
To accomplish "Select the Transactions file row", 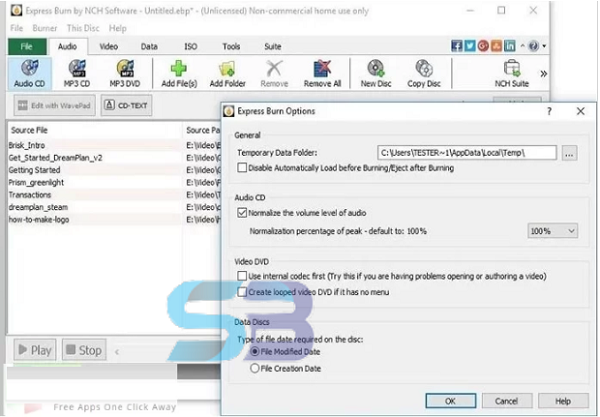I will tap(95, 195).
